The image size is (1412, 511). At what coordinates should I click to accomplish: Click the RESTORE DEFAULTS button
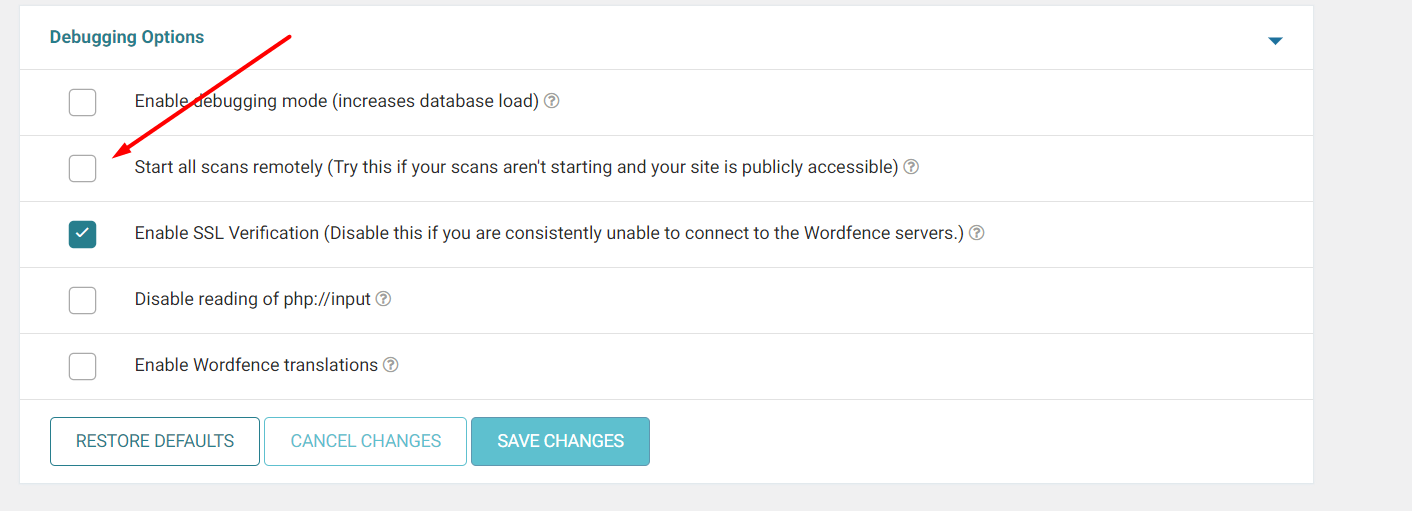click(x=155, y=441)
